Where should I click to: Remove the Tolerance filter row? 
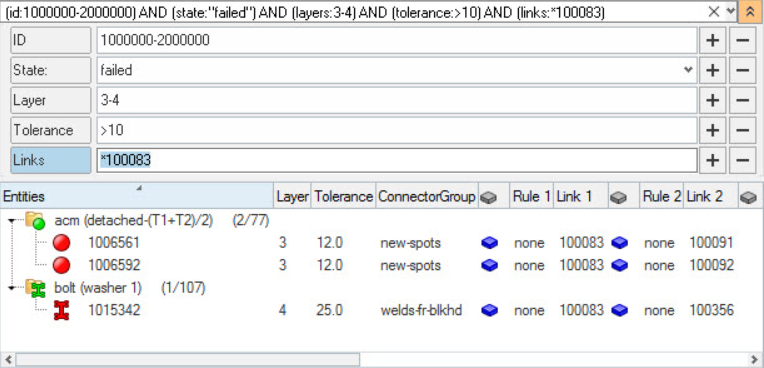[742, 130]
